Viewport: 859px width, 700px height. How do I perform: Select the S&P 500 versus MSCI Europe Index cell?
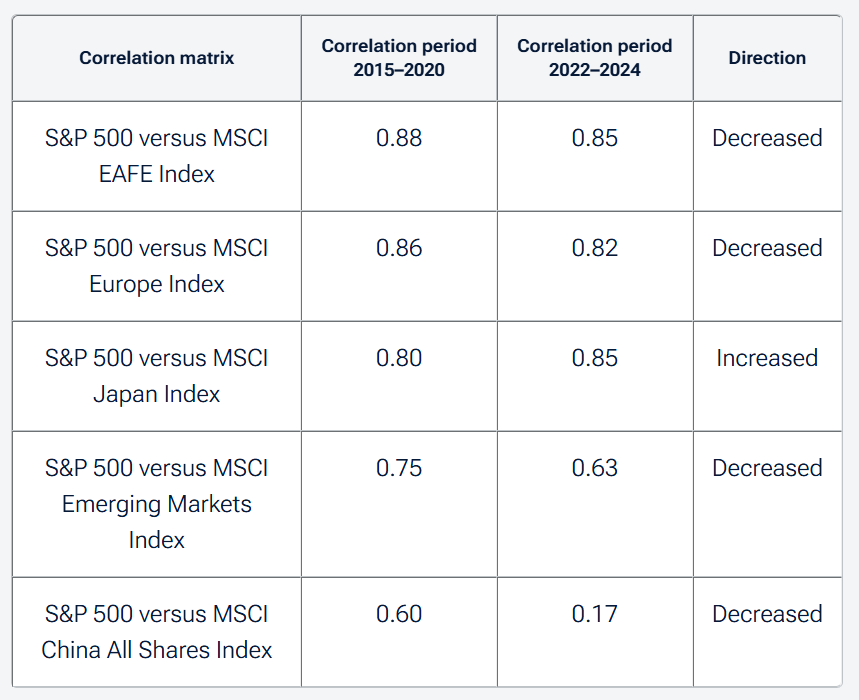point(157,266)
